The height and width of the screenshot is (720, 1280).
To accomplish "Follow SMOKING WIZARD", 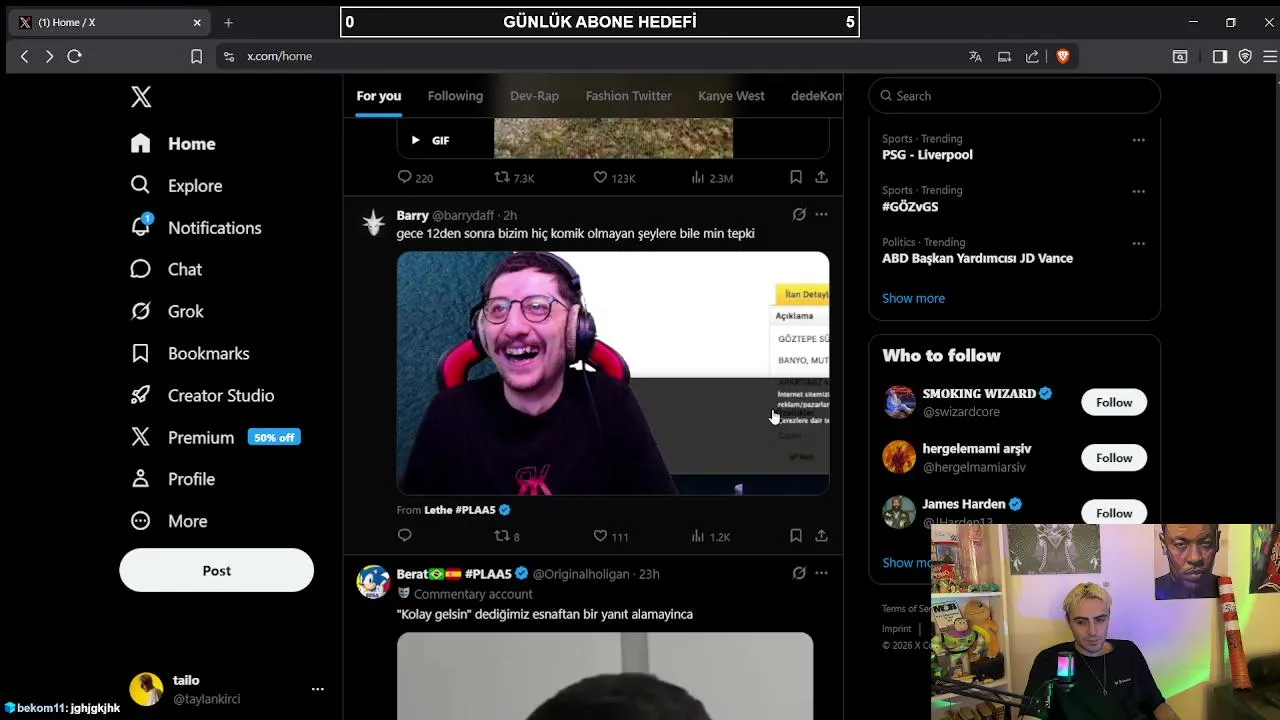I will (1114, 402).
